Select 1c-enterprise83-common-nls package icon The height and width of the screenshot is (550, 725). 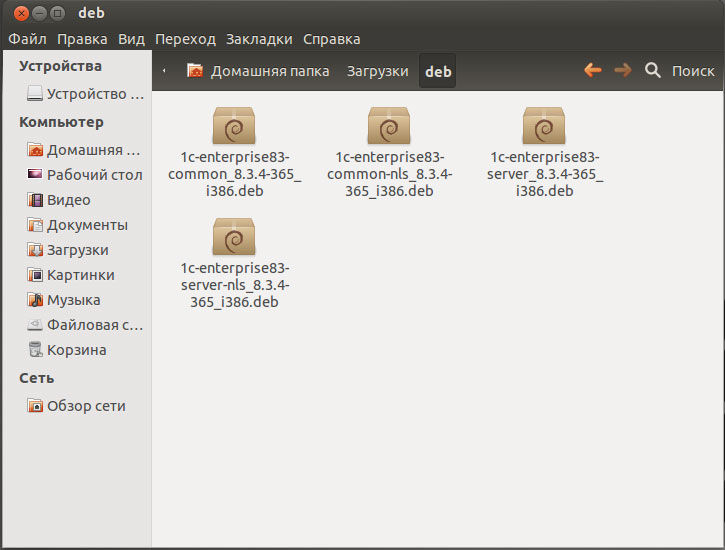pos(389,126)
